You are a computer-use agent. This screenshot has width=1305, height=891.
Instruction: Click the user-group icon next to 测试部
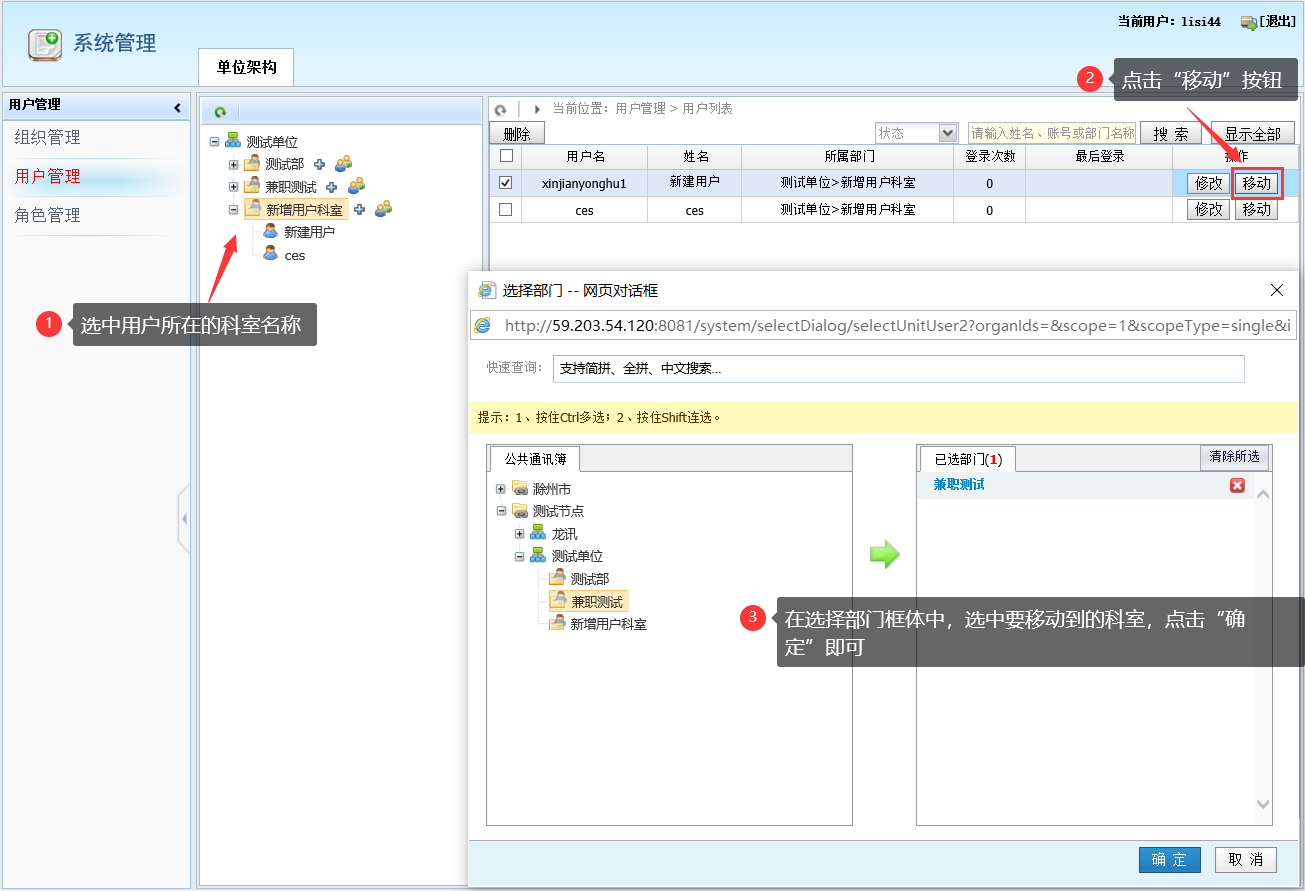tap(343, 163)
